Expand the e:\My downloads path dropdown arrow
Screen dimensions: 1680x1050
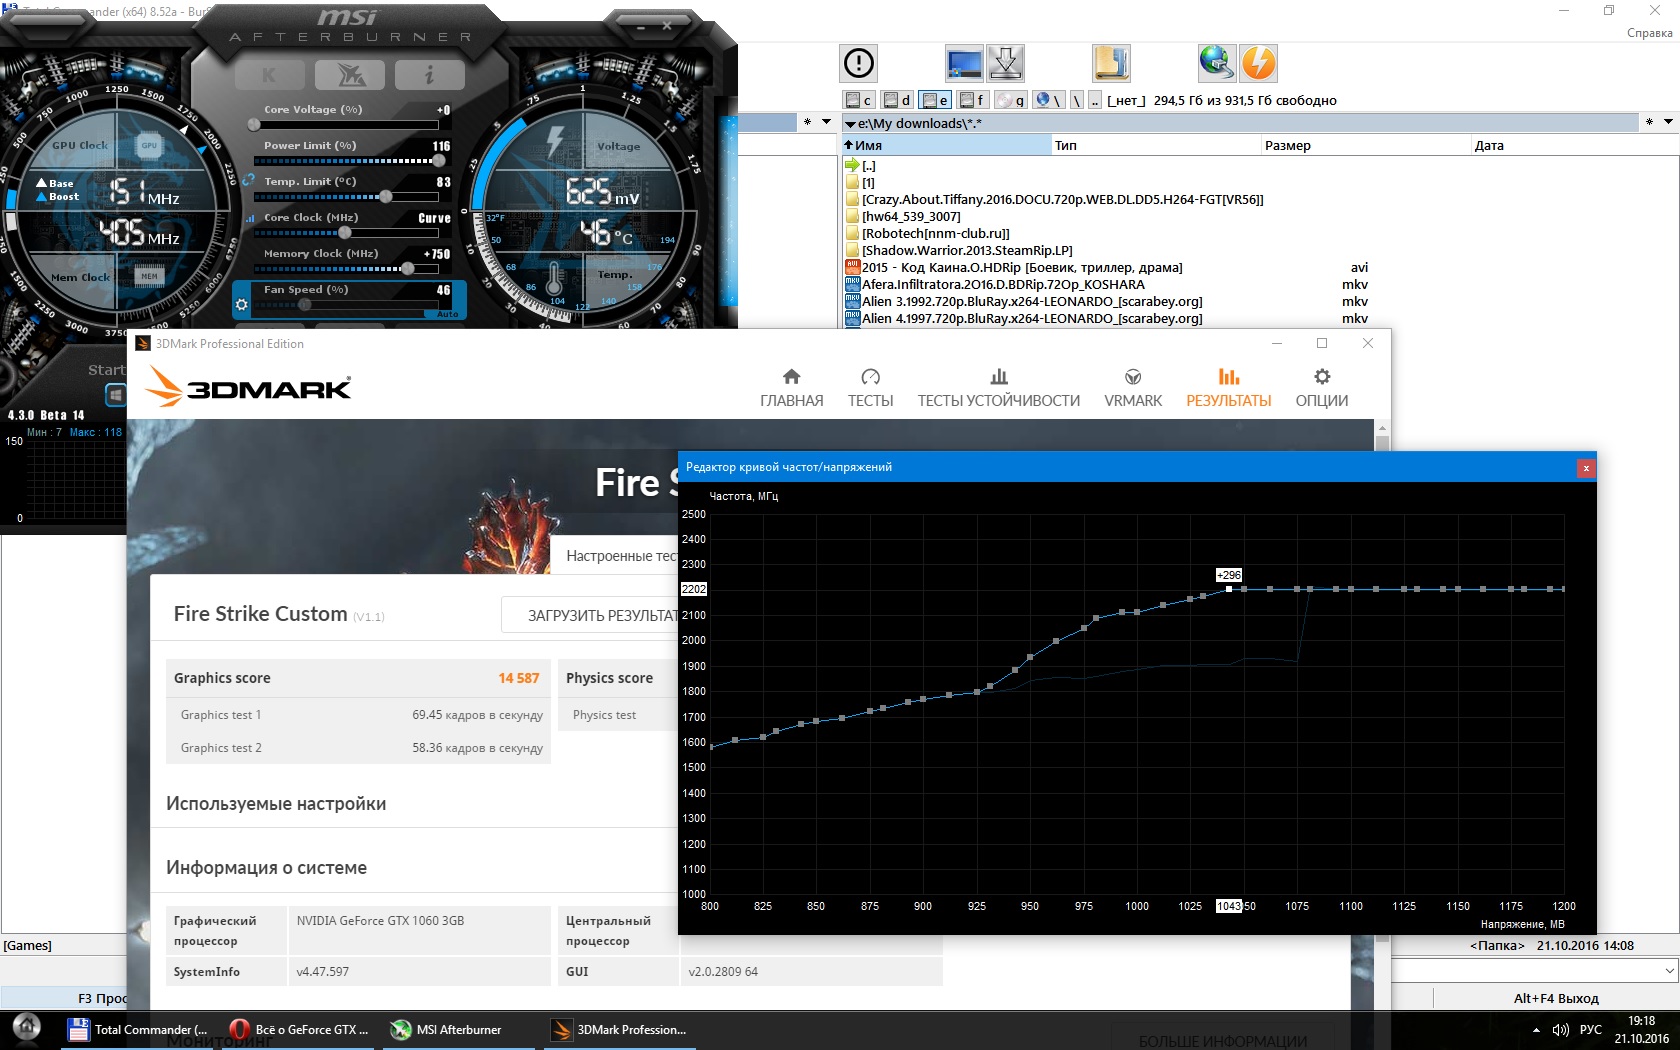850,124
